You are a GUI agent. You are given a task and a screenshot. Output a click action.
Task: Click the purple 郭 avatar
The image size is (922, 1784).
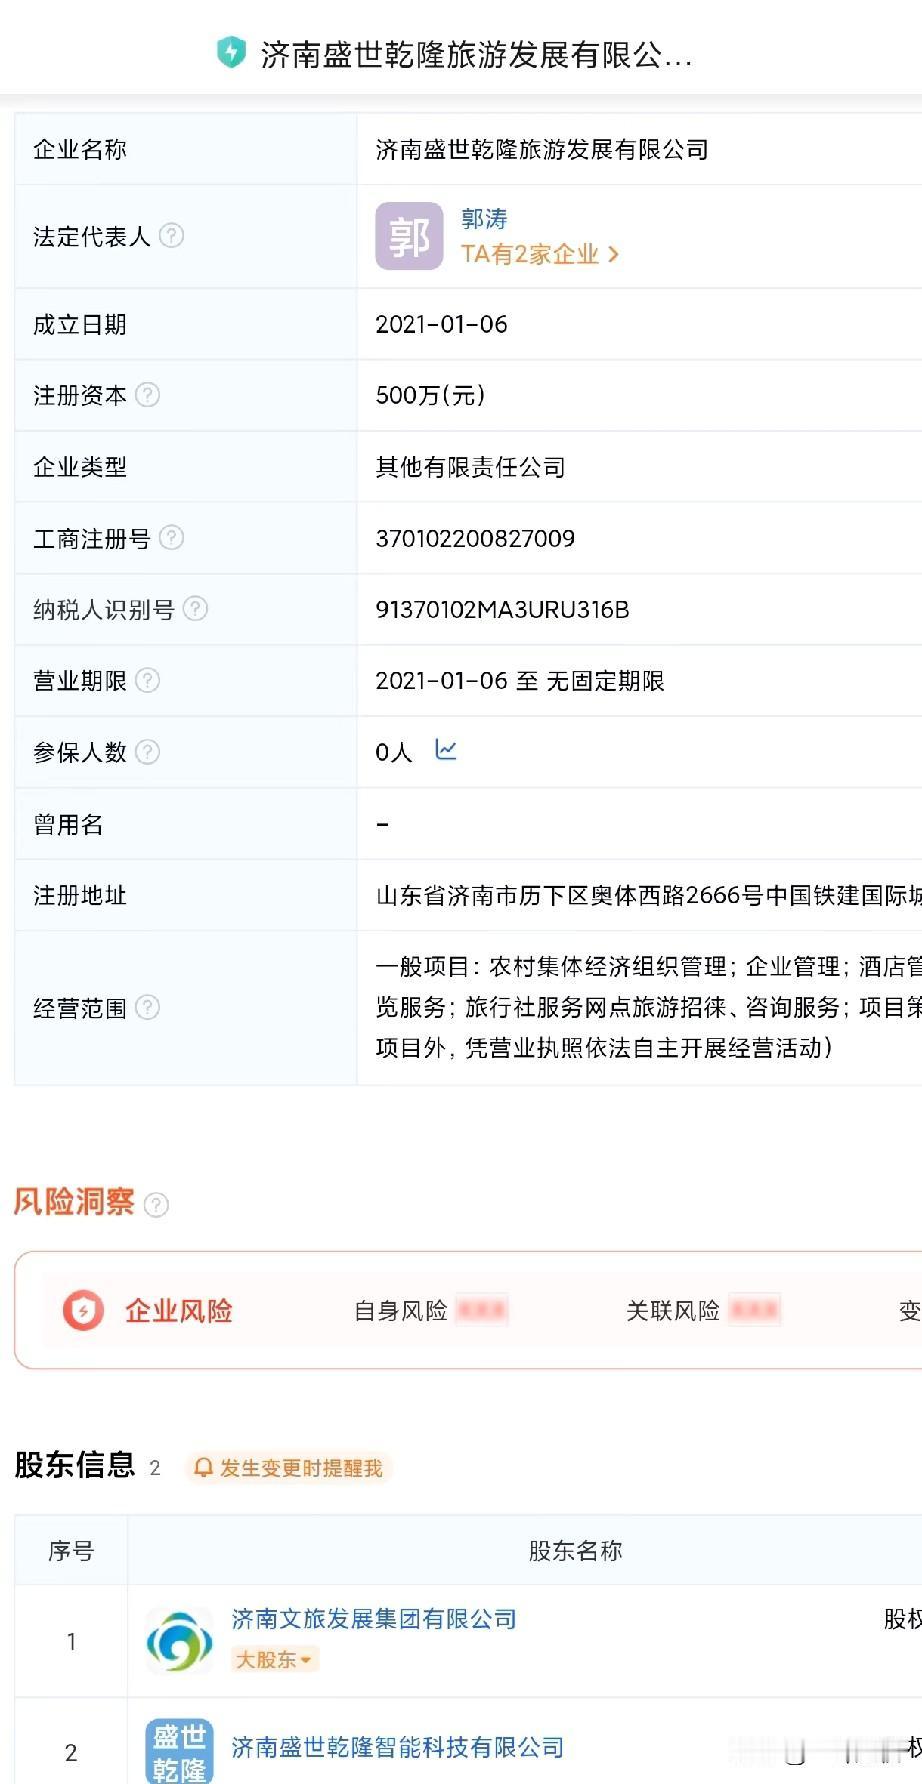(x=409, y=236)
